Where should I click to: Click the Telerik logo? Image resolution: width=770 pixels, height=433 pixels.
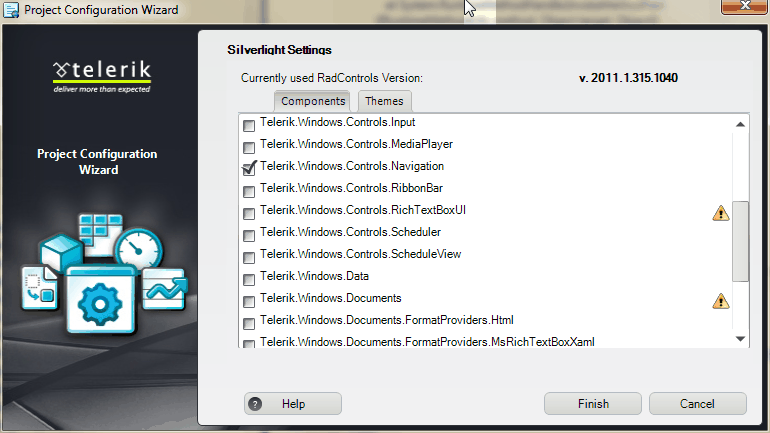click(x=102, y=77)
